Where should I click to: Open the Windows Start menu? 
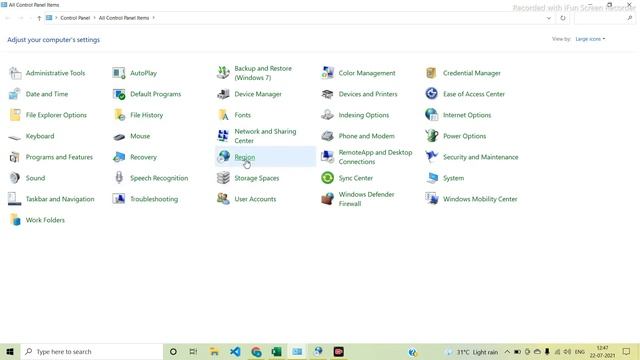pos(10,351)
